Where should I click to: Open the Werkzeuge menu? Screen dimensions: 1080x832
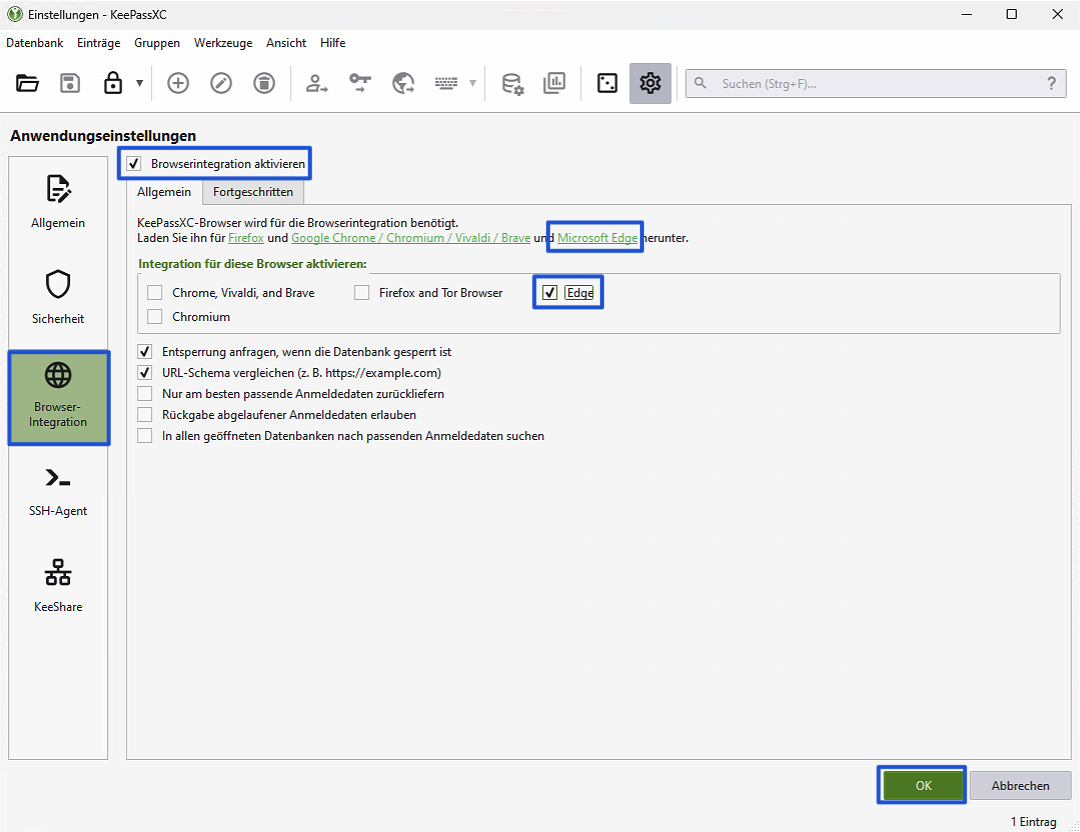point(223,43)
